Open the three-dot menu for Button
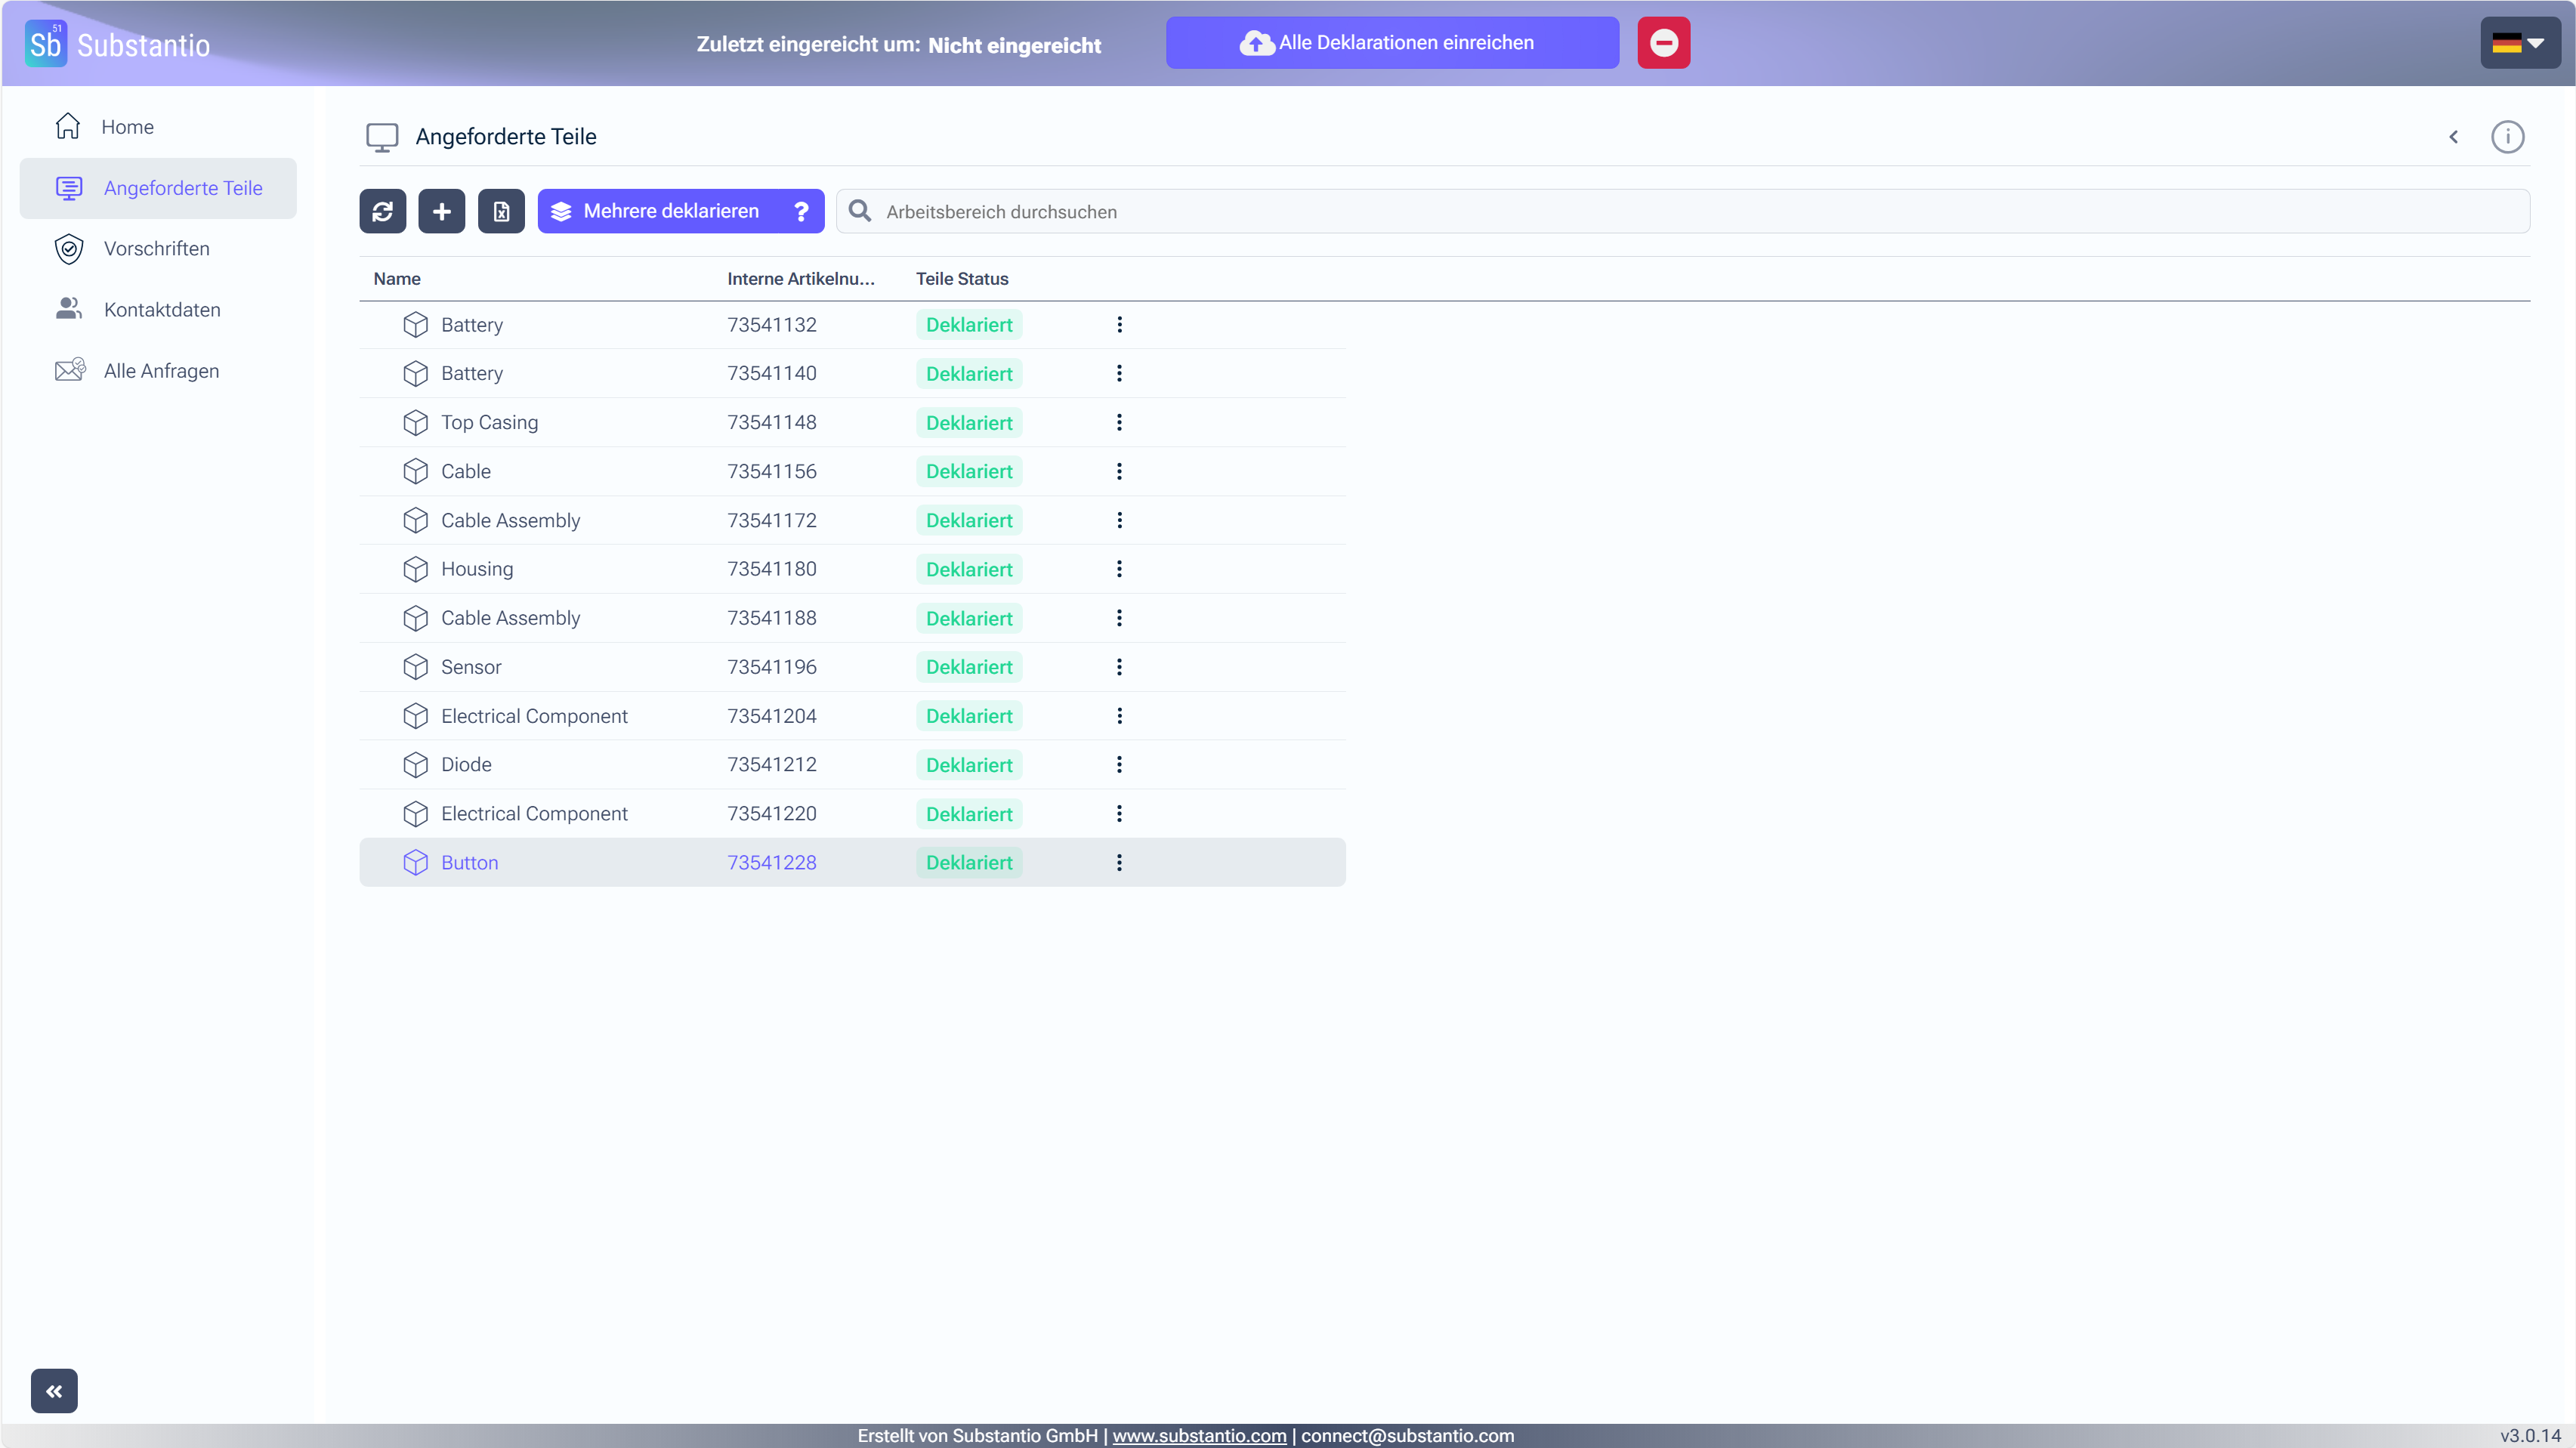Image resolution: width=2576 pixels, height=1448 pixels. tap(1119, 862)
